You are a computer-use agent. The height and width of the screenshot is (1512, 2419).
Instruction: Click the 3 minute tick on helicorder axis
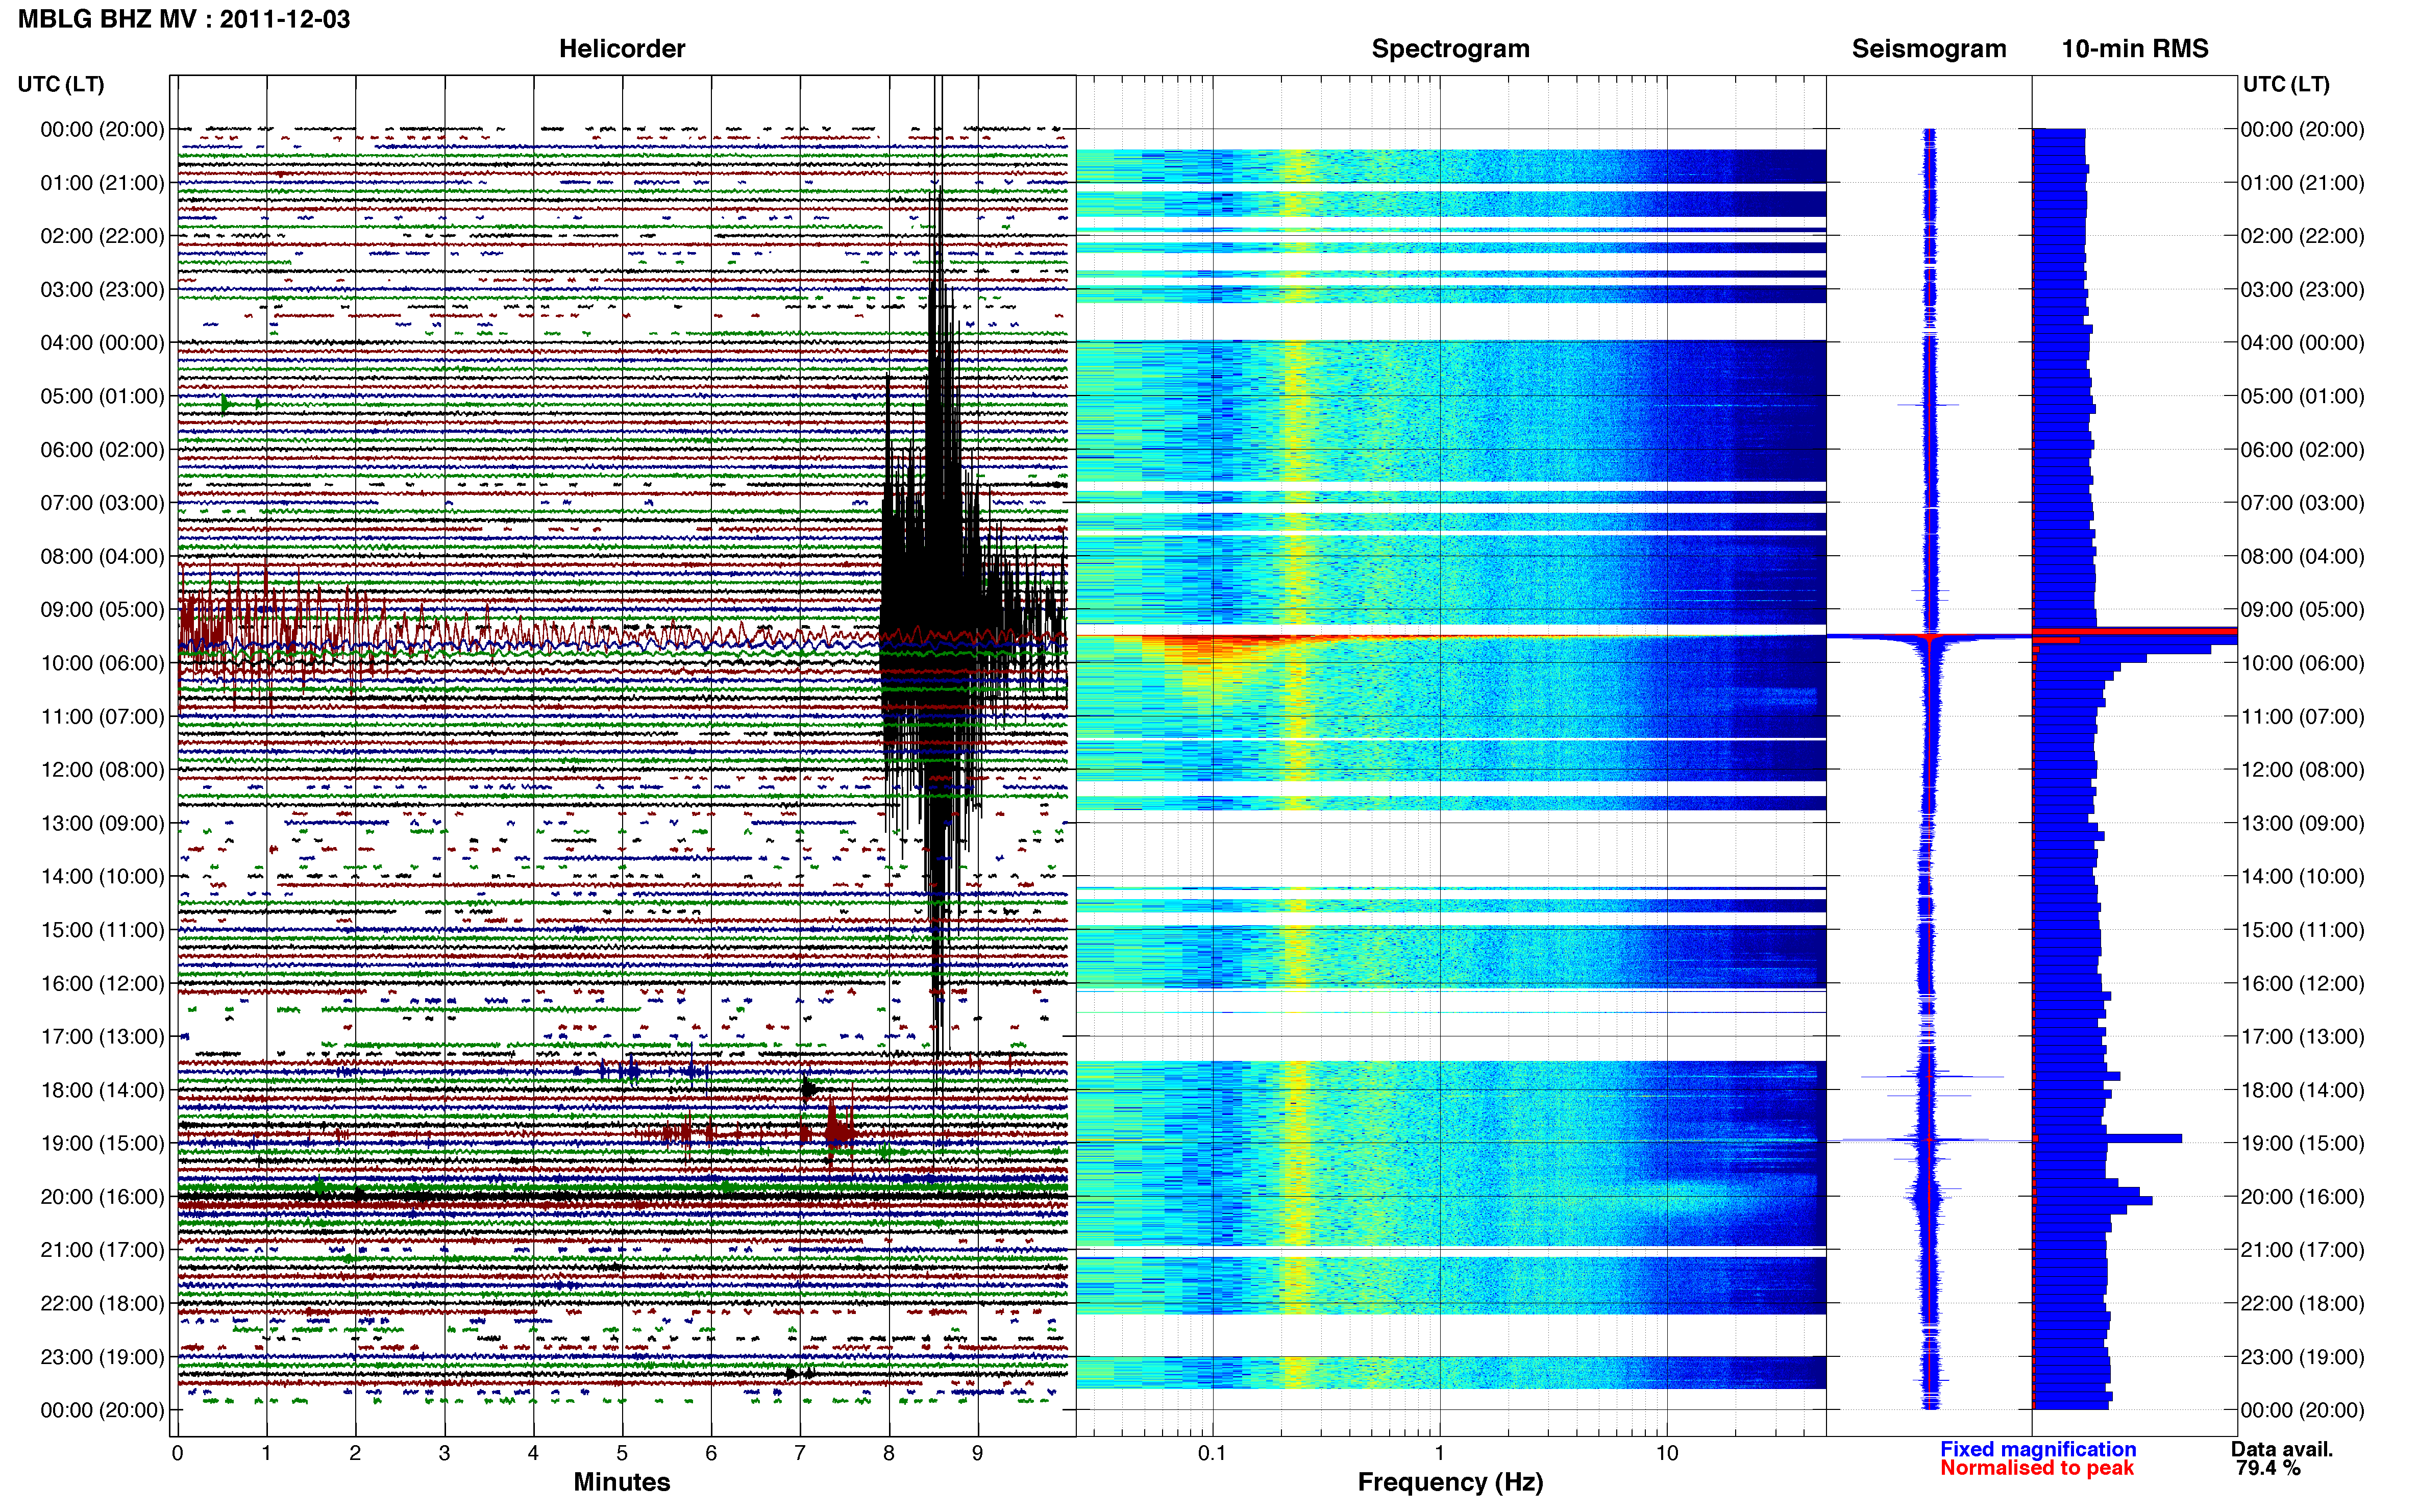coord(444,1452)
